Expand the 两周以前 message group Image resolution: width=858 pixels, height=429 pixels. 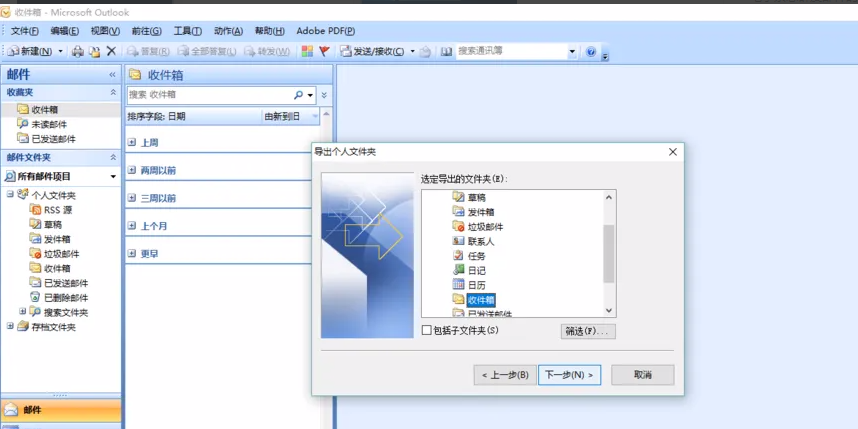[x=131, y=170]
